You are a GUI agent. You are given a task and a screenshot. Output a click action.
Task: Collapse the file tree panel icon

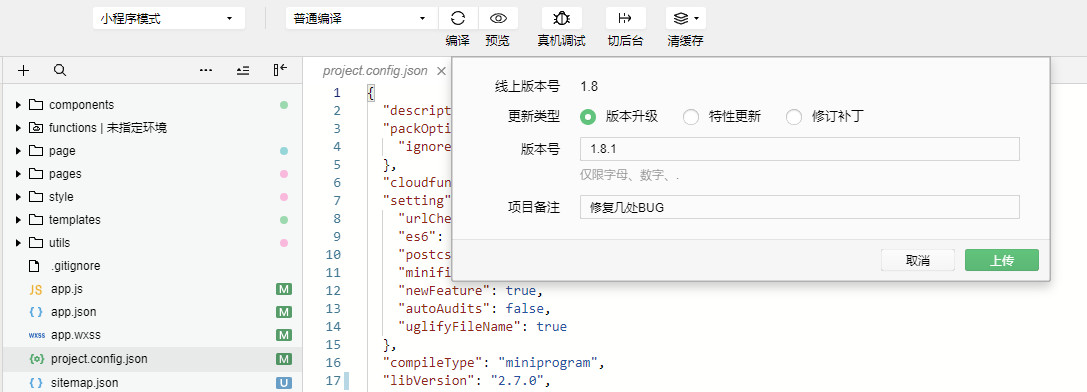(x=280, y=70)
